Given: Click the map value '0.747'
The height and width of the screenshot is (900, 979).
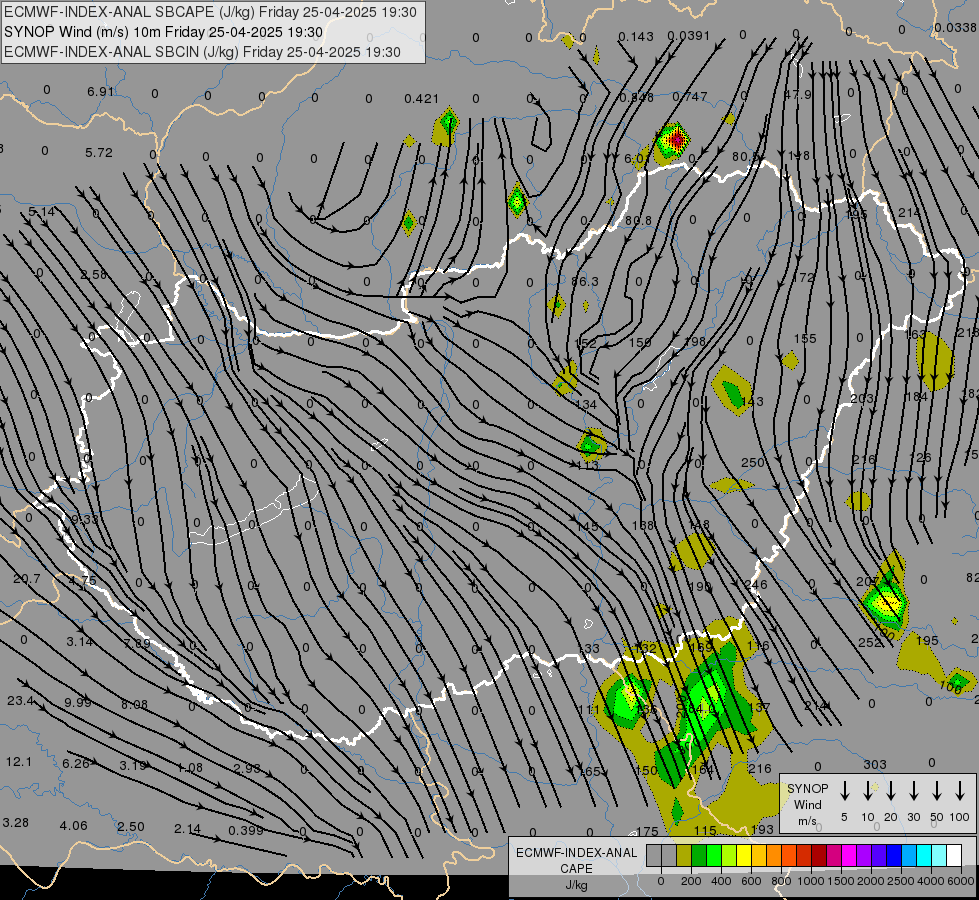Looking at the screenshot, I should tap(689, 96).
